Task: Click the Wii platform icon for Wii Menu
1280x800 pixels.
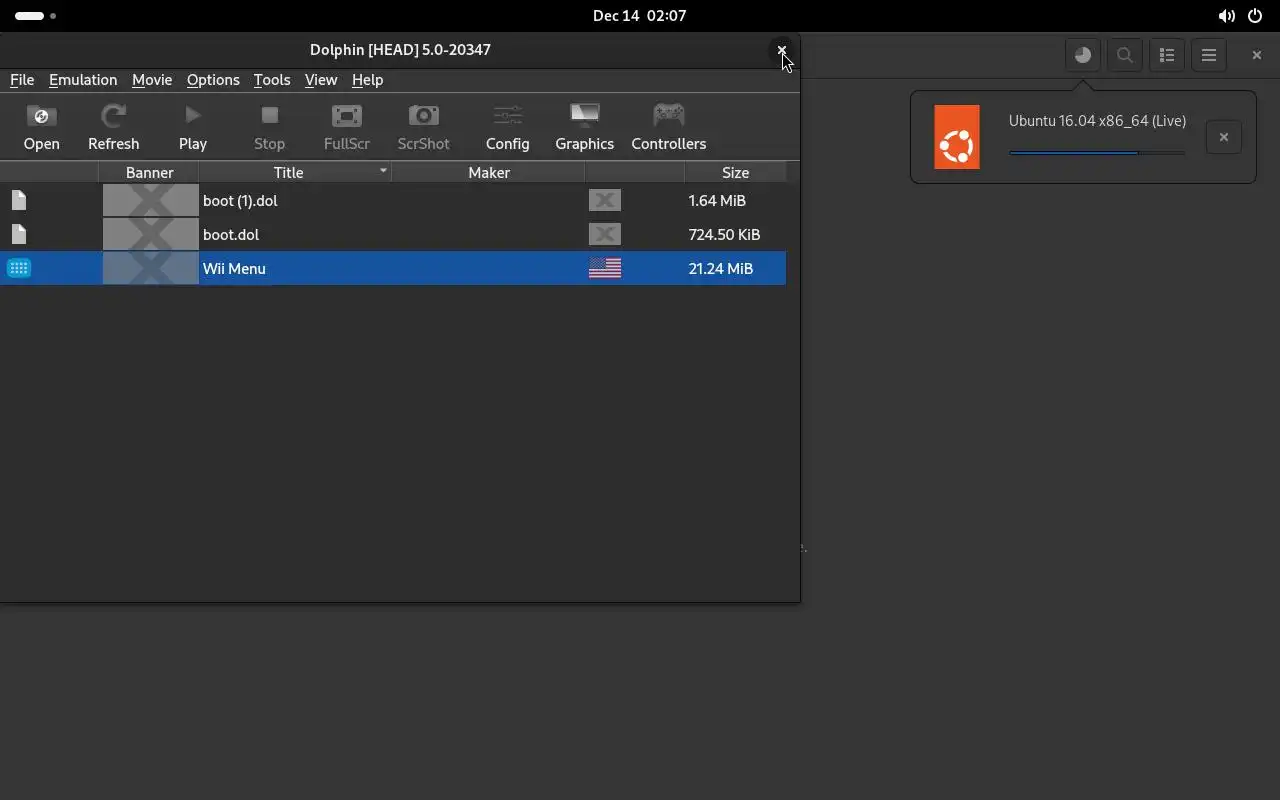Action: (x=19, y=268)
